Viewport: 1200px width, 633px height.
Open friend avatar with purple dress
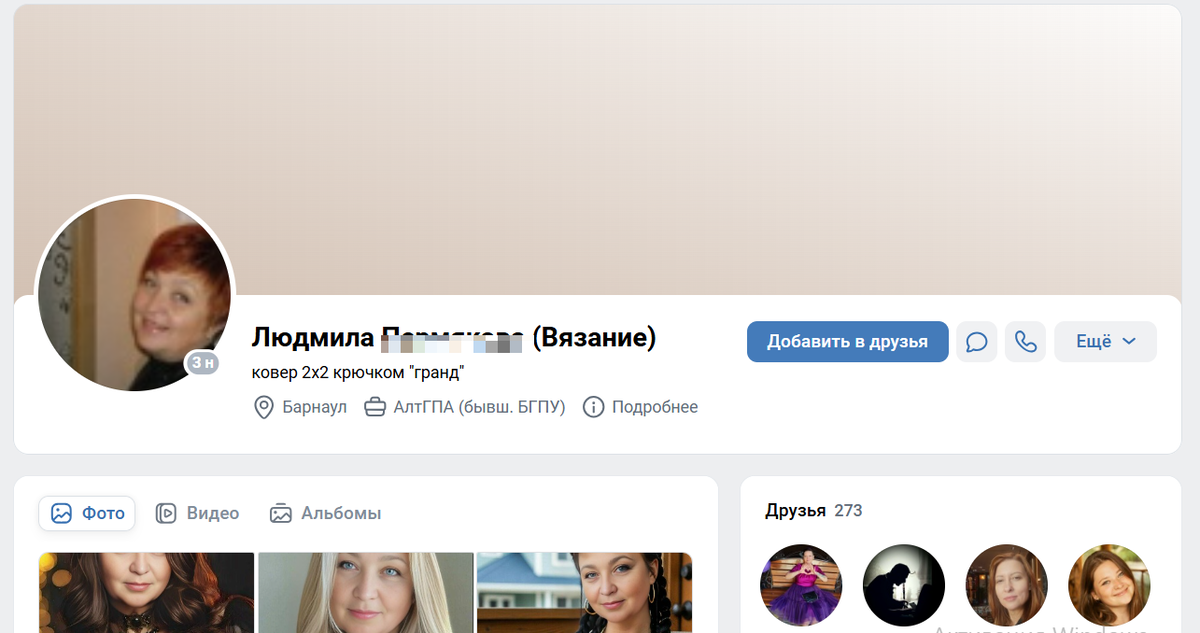[801, 585]
